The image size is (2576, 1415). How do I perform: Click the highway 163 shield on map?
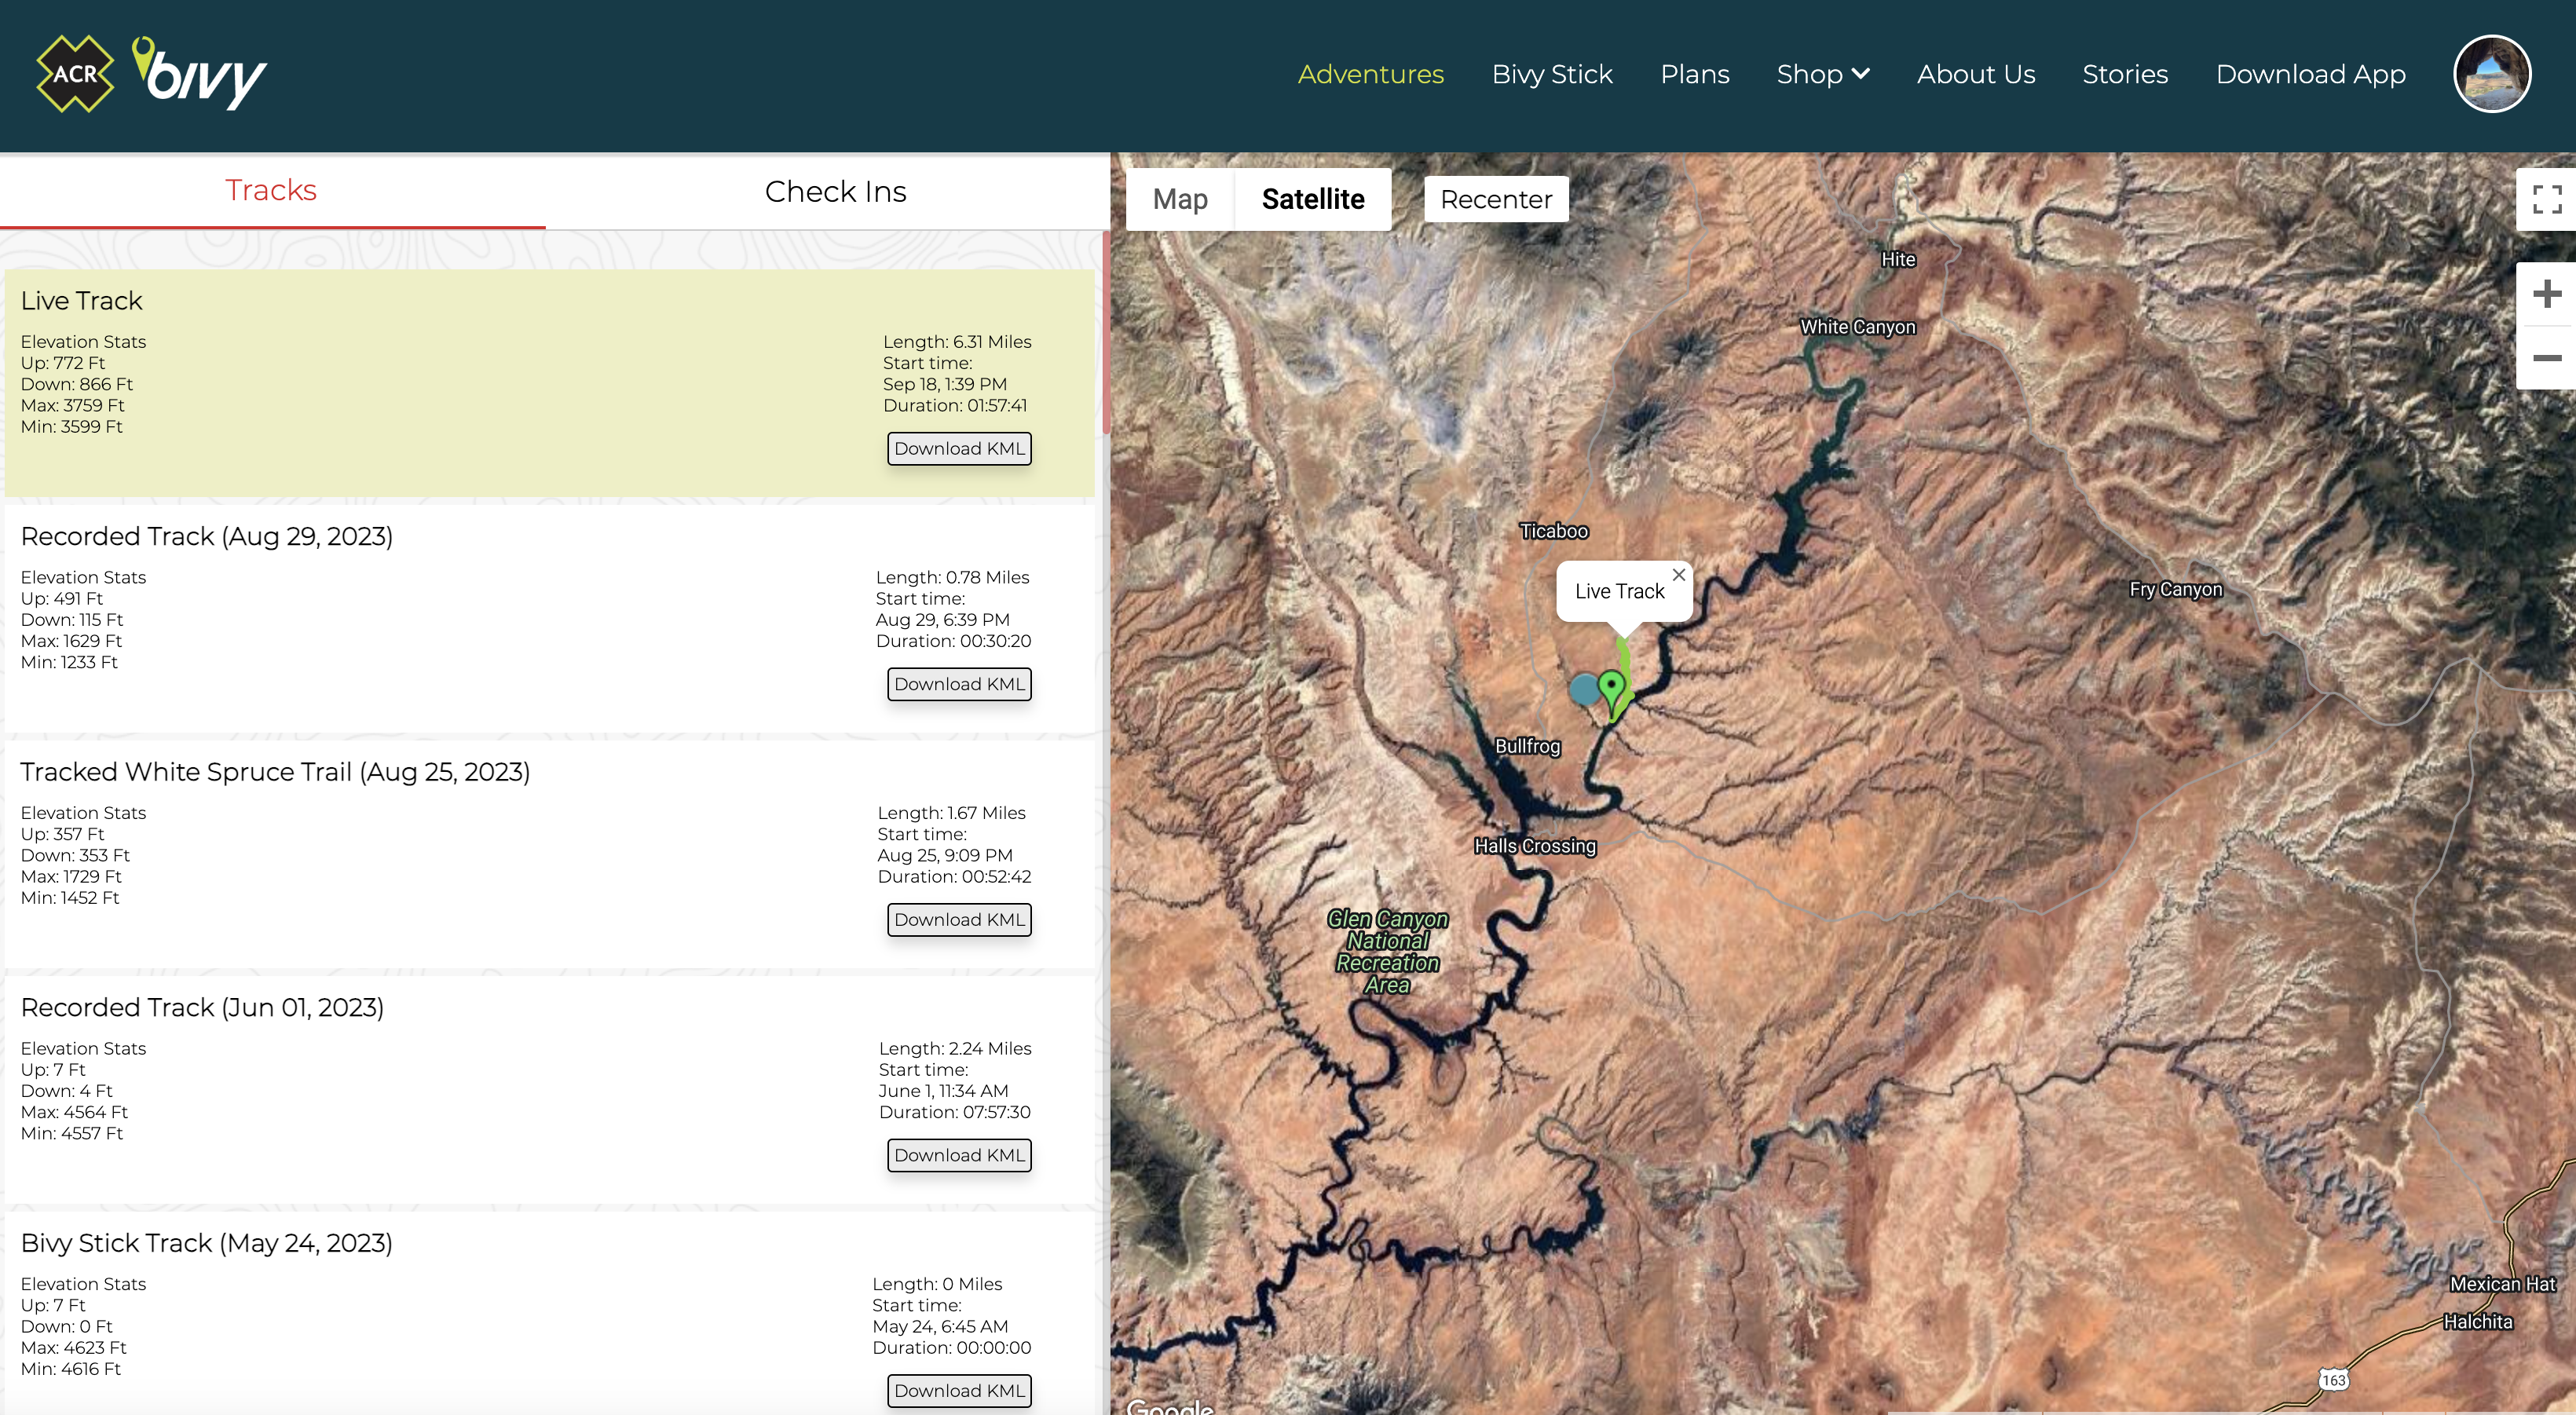pyautogui.click(x=2333, y=1380)
